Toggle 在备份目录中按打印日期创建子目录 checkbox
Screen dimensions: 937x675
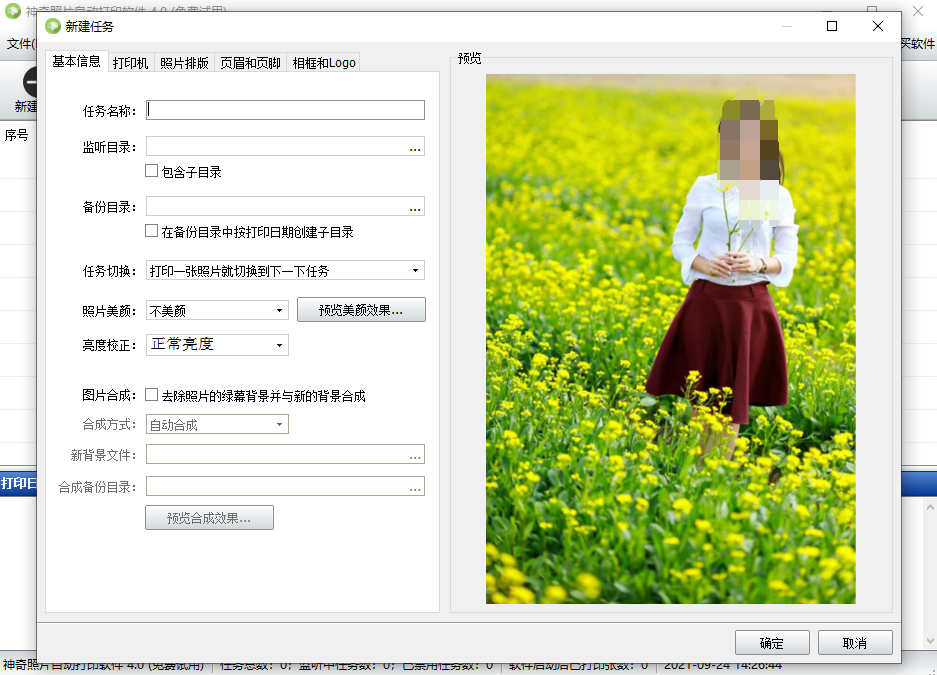coord(152,231)
